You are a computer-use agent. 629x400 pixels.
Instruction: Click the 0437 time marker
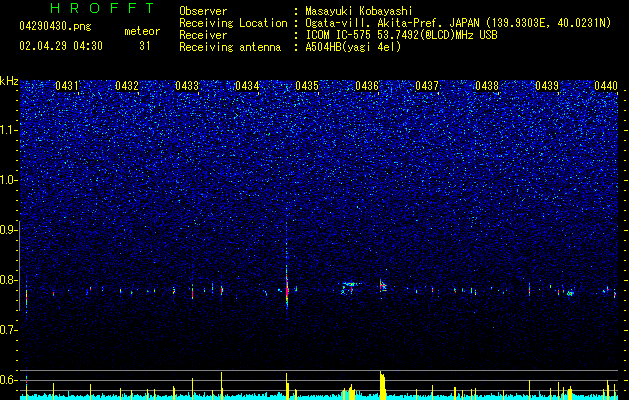pos(427,86)
